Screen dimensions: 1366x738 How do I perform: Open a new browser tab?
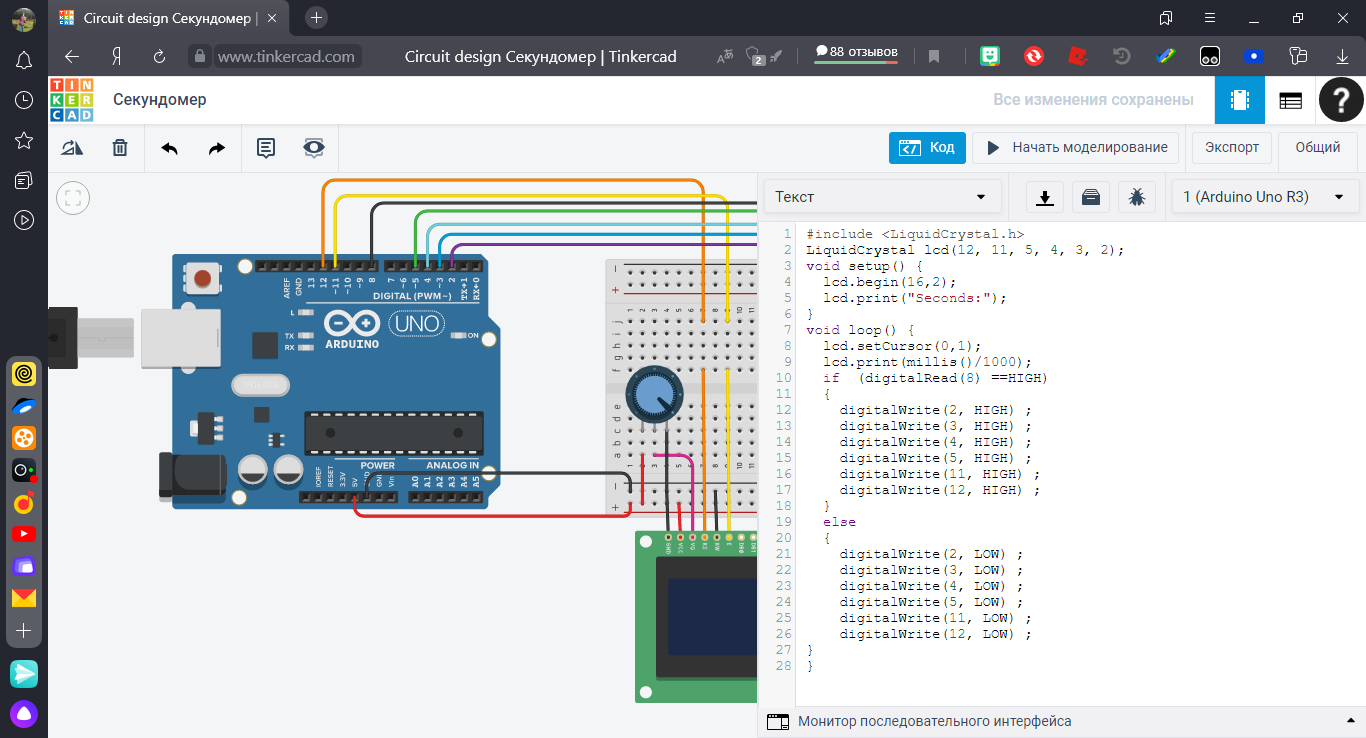[316, 17]
